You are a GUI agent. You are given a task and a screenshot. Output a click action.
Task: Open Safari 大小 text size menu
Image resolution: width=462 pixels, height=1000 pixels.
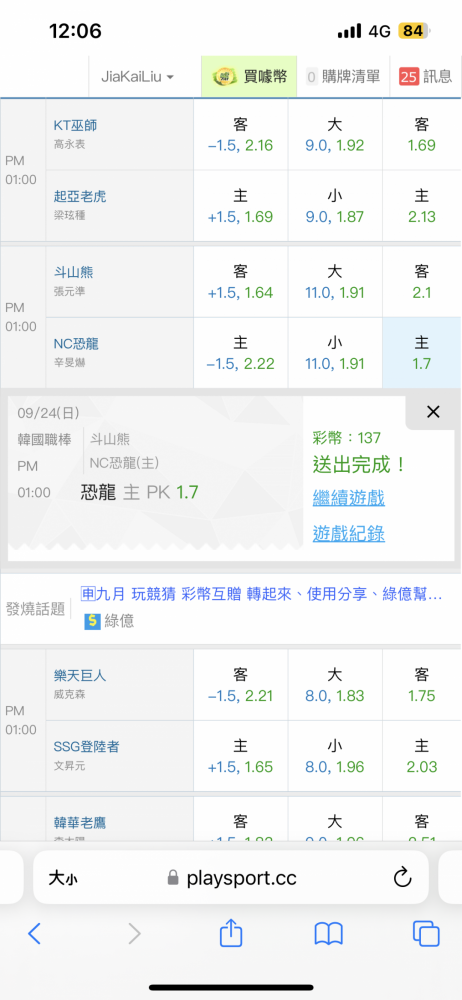click(63, 878)
